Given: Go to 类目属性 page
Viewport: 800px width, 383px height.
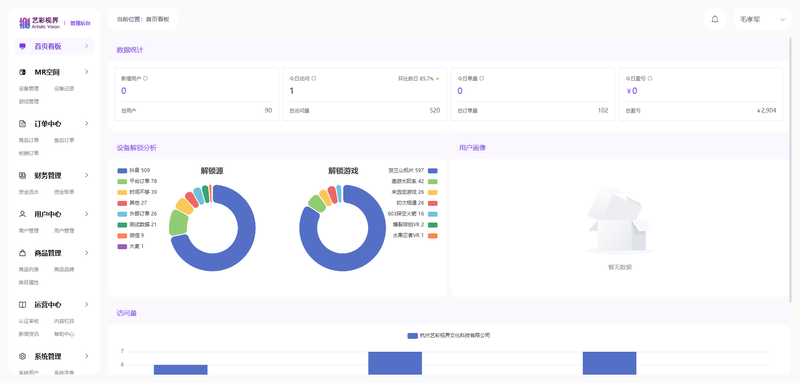Looking at the screenshot, I should coord(29,282).
